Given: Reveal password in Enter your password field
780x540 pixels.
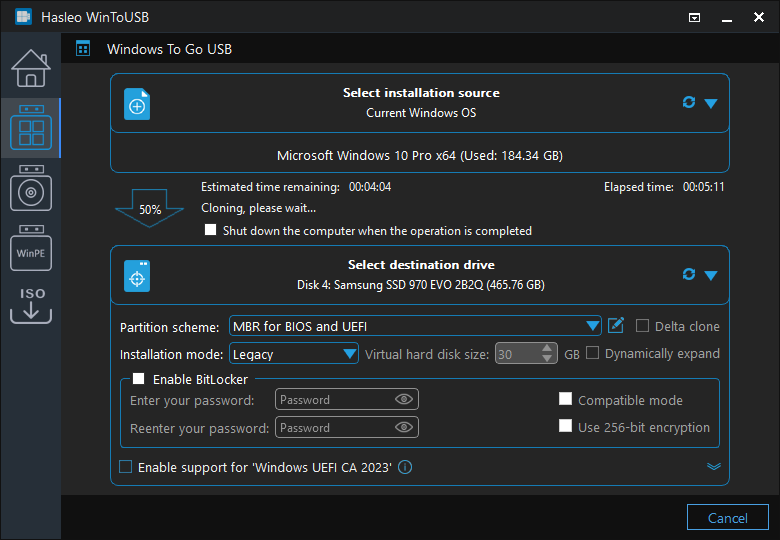Looking at the screenshot, I should tap(404, 399).
